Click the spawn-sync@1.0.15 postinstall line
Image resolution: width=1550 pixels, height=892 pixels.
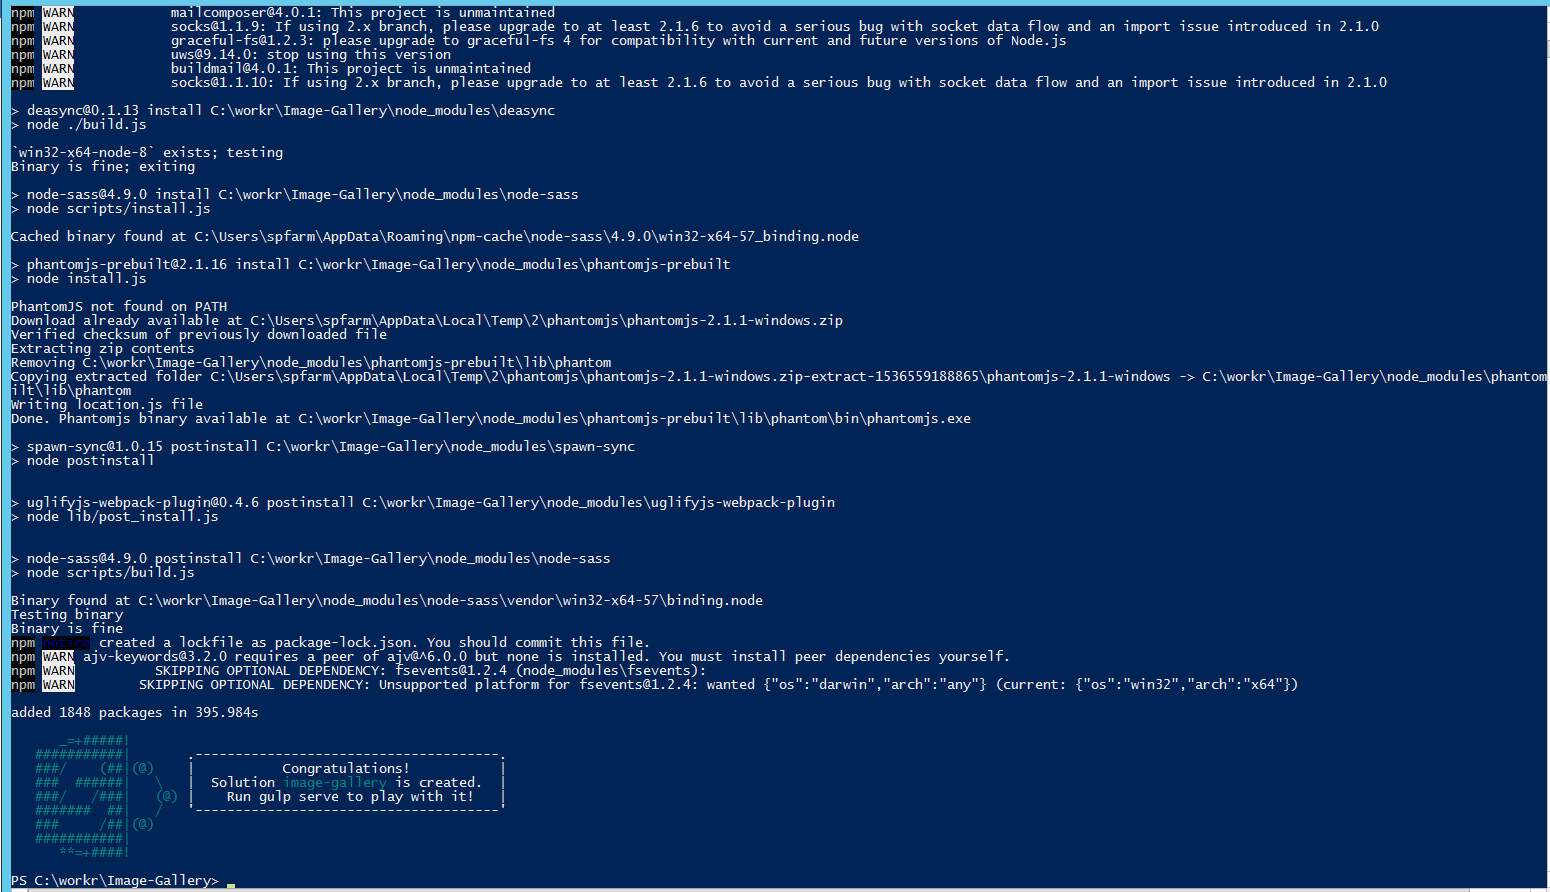pos(323,446)
